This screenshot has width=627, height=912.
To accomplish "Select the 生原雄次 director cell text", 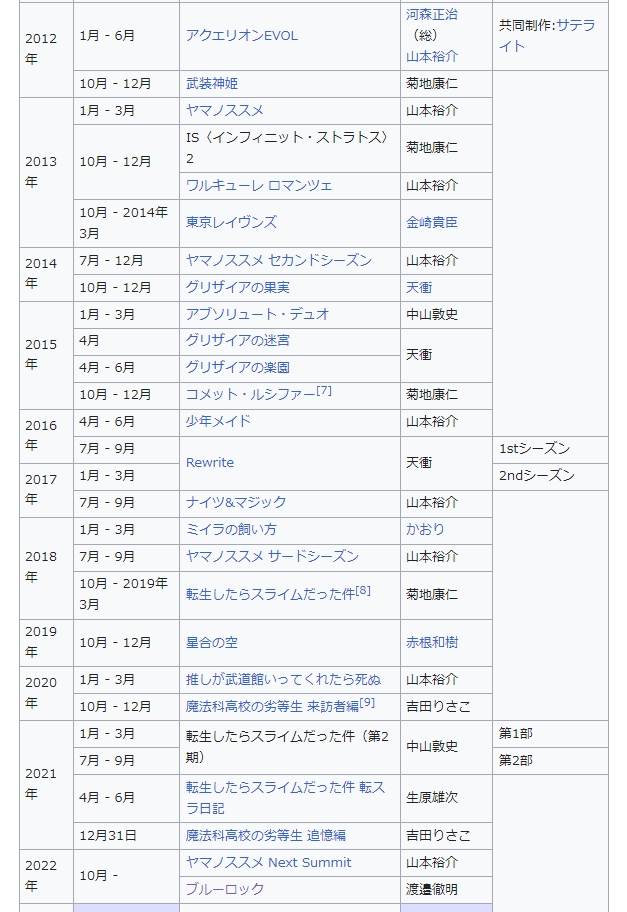I will [432, 798].
